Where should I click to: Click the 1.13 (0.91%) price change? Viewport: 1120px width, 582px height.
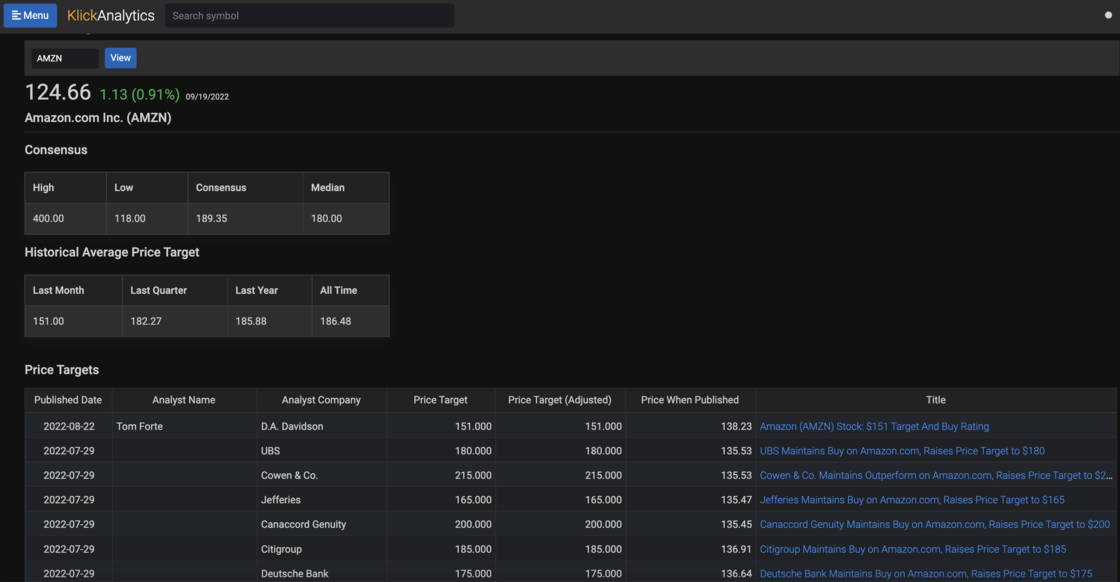click(139, 94)
